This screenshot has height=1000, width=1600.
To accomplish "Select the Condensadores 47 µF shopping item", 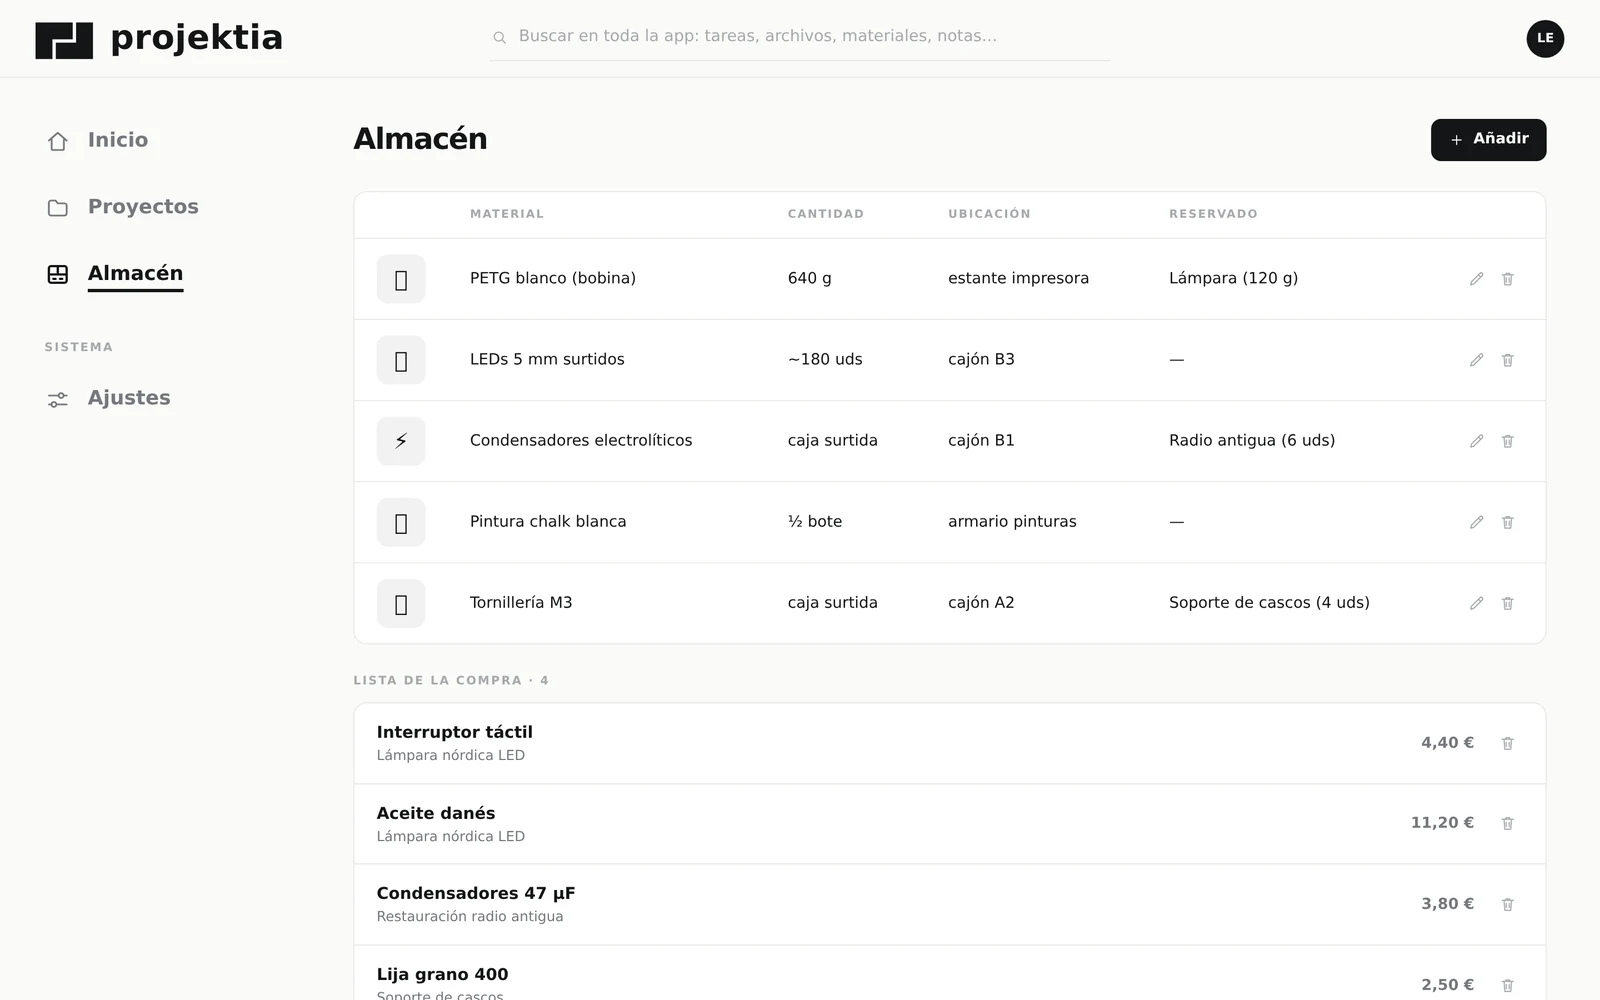I will (x=949, y=904).
